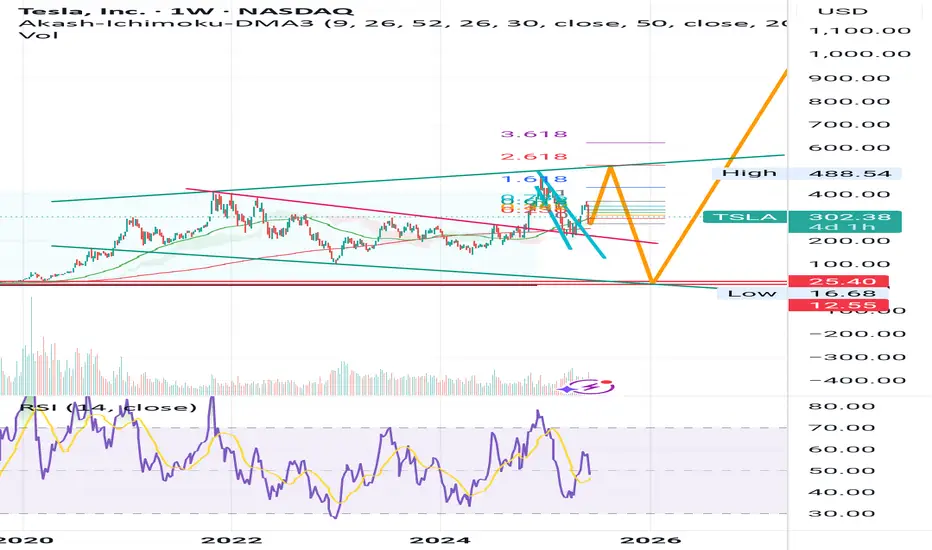Click the 2026 time axis label
This screenshot has height=550, width=932.
coord(650,540)
